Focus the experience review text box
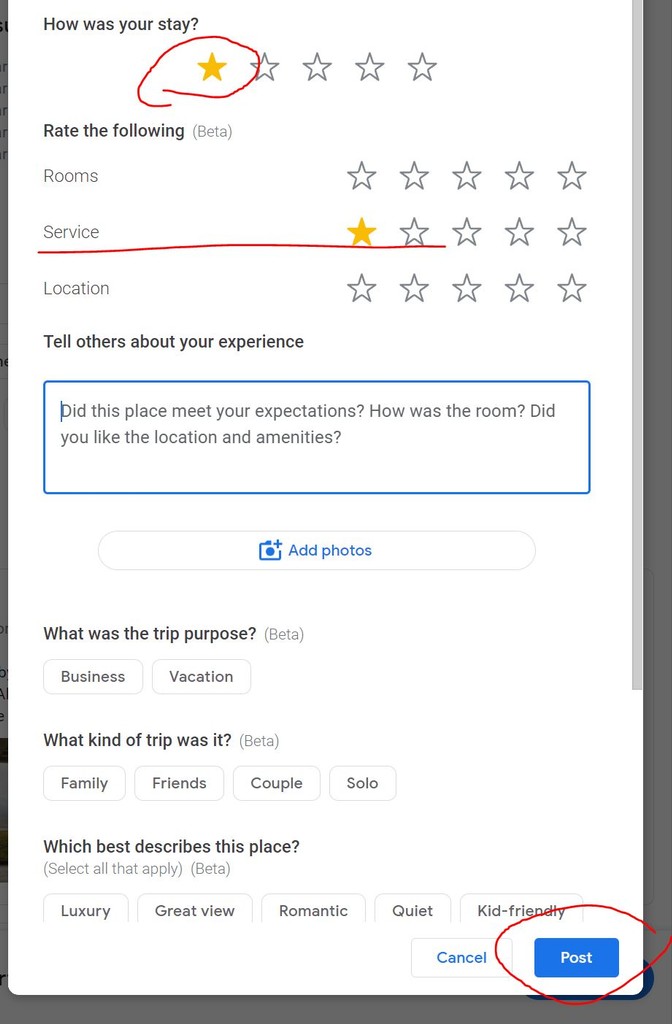 317,437
